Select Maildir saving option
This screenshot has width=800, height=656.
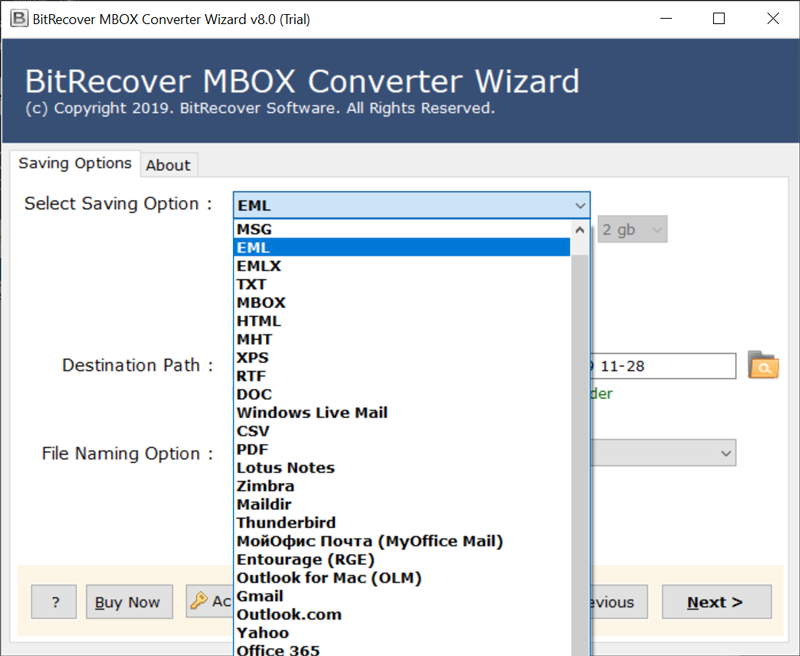(402, 505)
